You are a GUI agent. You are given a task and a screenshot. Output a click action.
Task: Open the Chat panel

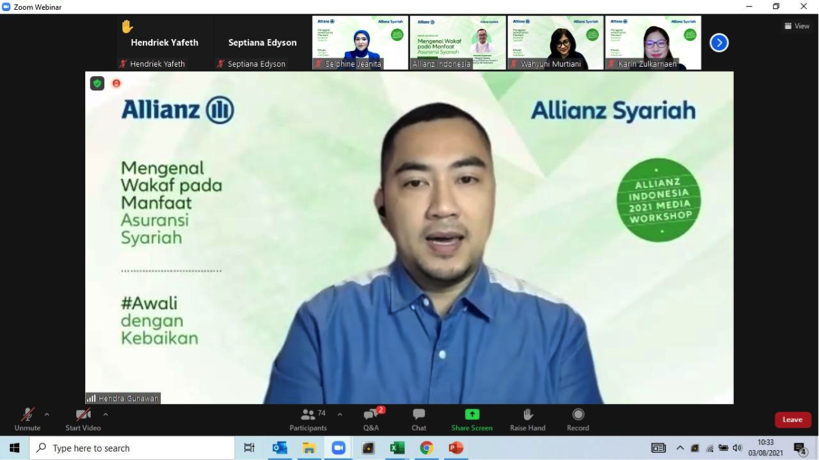pyautogui.click(x=418, y=420)
